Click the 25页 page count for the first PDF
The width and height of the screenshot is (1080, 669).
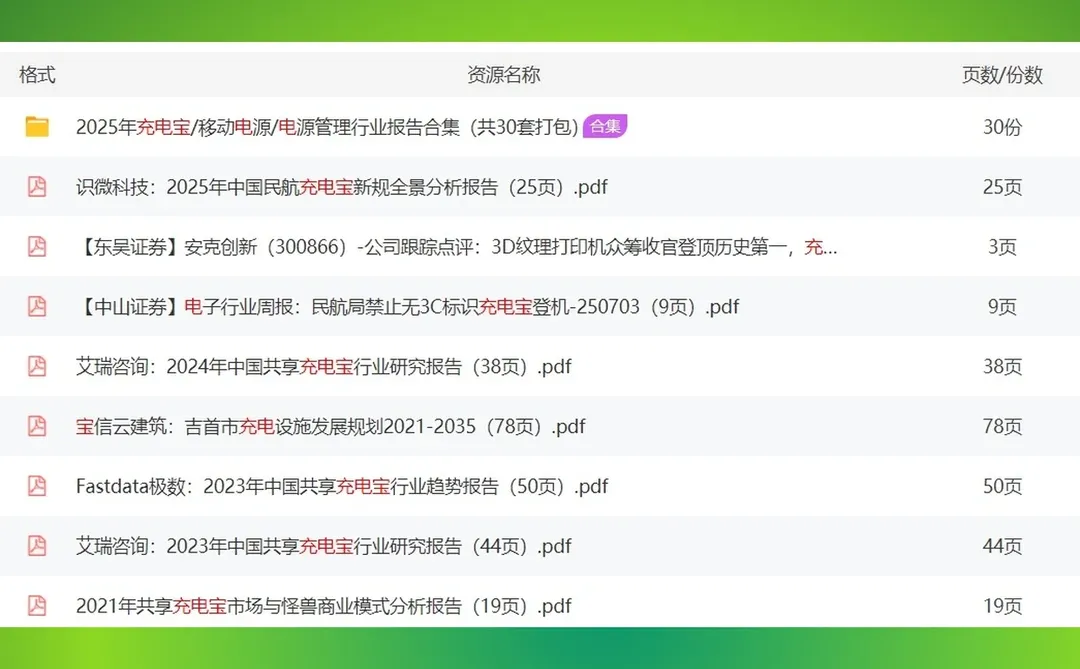coord(1003,187)
